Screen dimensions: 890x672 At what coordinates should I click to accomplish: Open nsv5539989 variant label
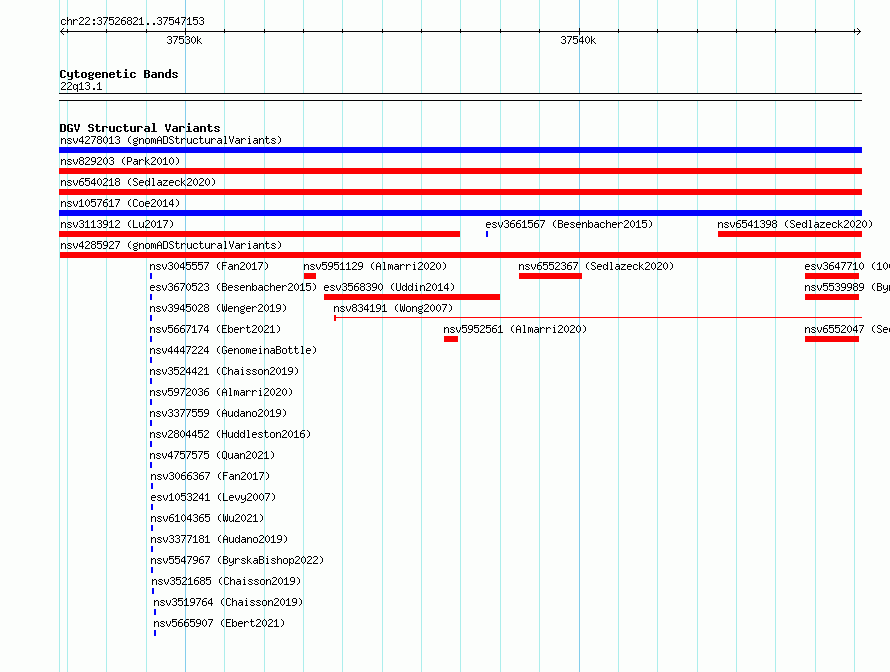pos(846,287)
